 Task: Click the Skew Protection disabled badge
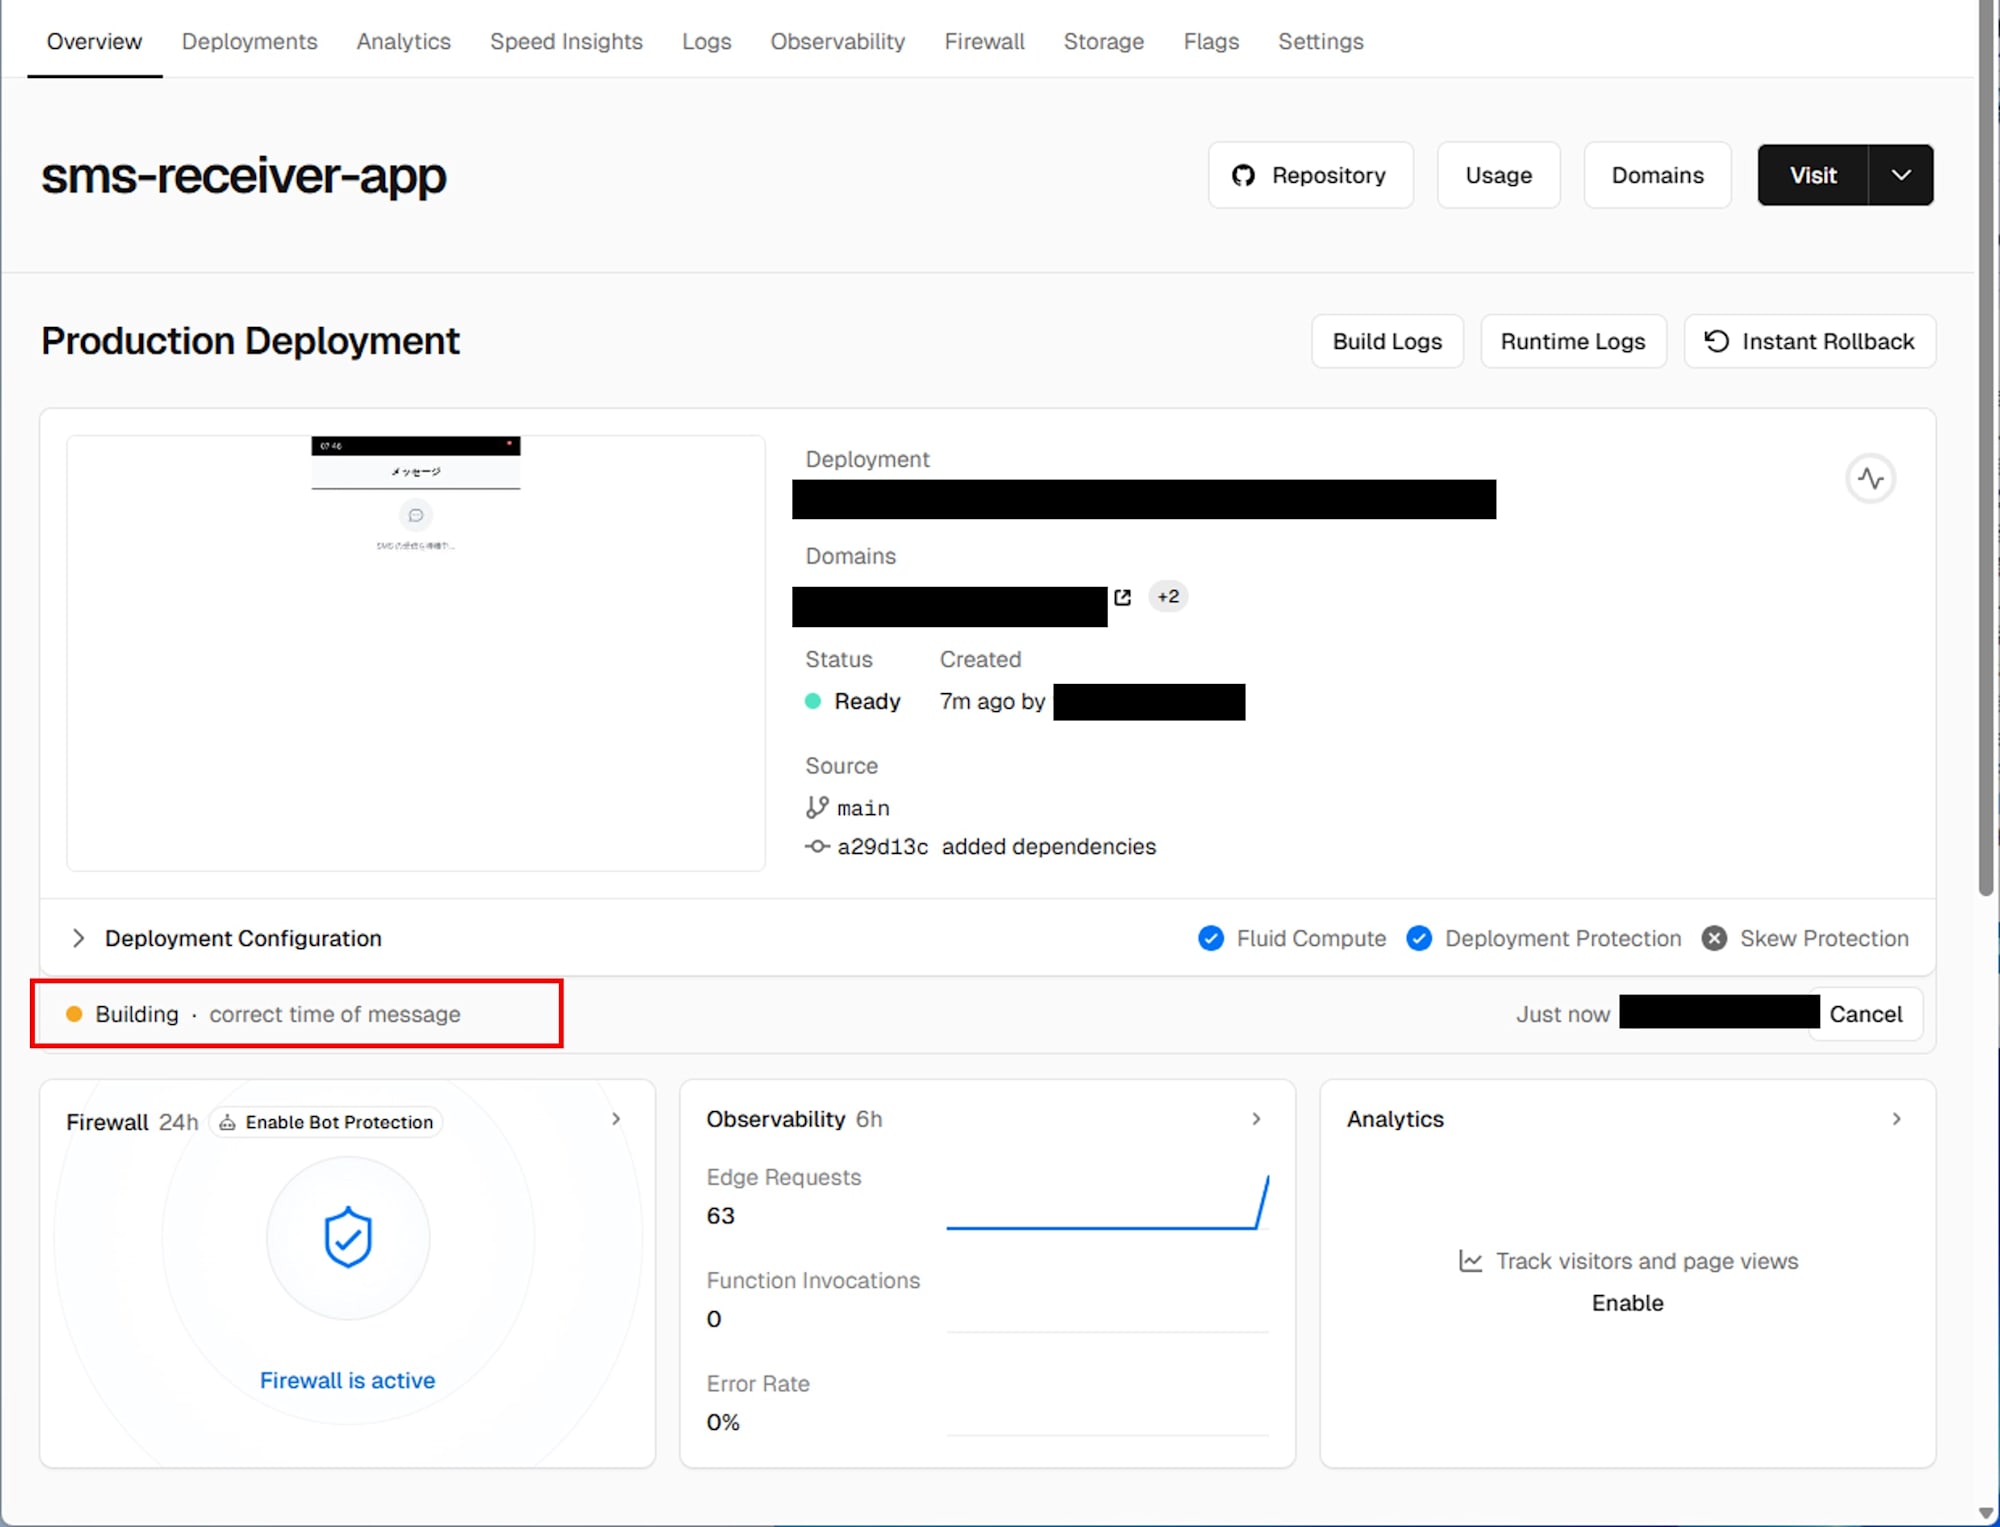(1713, 938)
